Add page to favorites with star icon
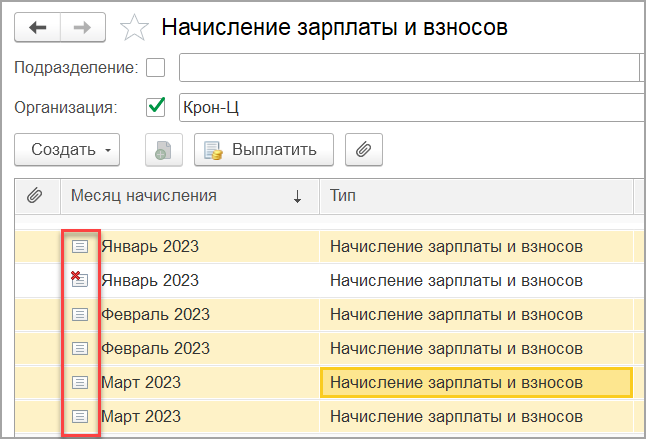The image size is (646, 439). tap(134, 28)
